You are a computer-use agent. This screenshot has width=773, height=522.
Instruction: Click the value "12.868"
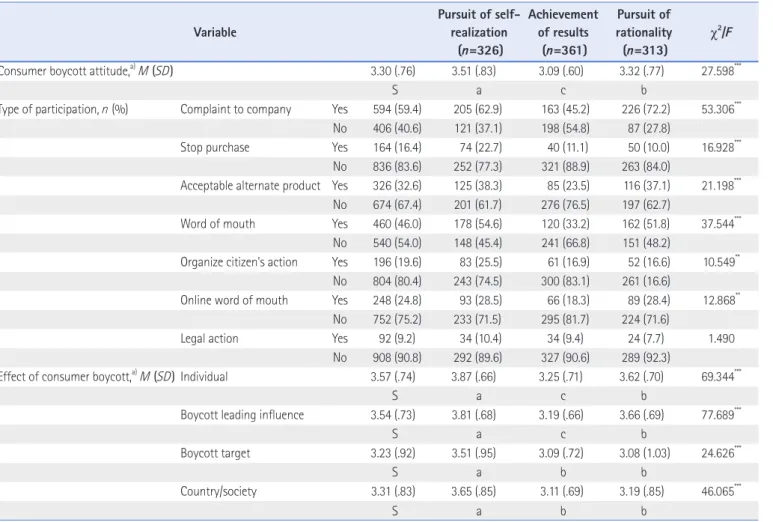tap(719, 300)
